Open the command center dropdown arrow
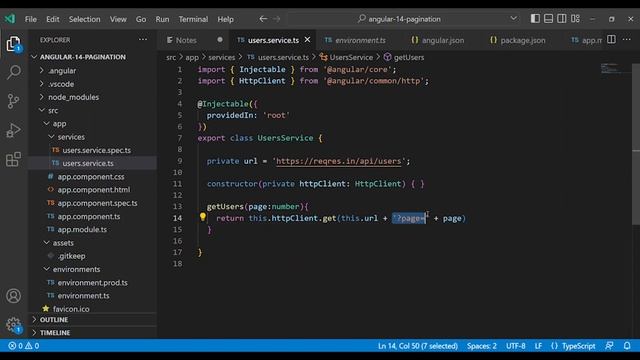The image size is (640, 360). 513,18
